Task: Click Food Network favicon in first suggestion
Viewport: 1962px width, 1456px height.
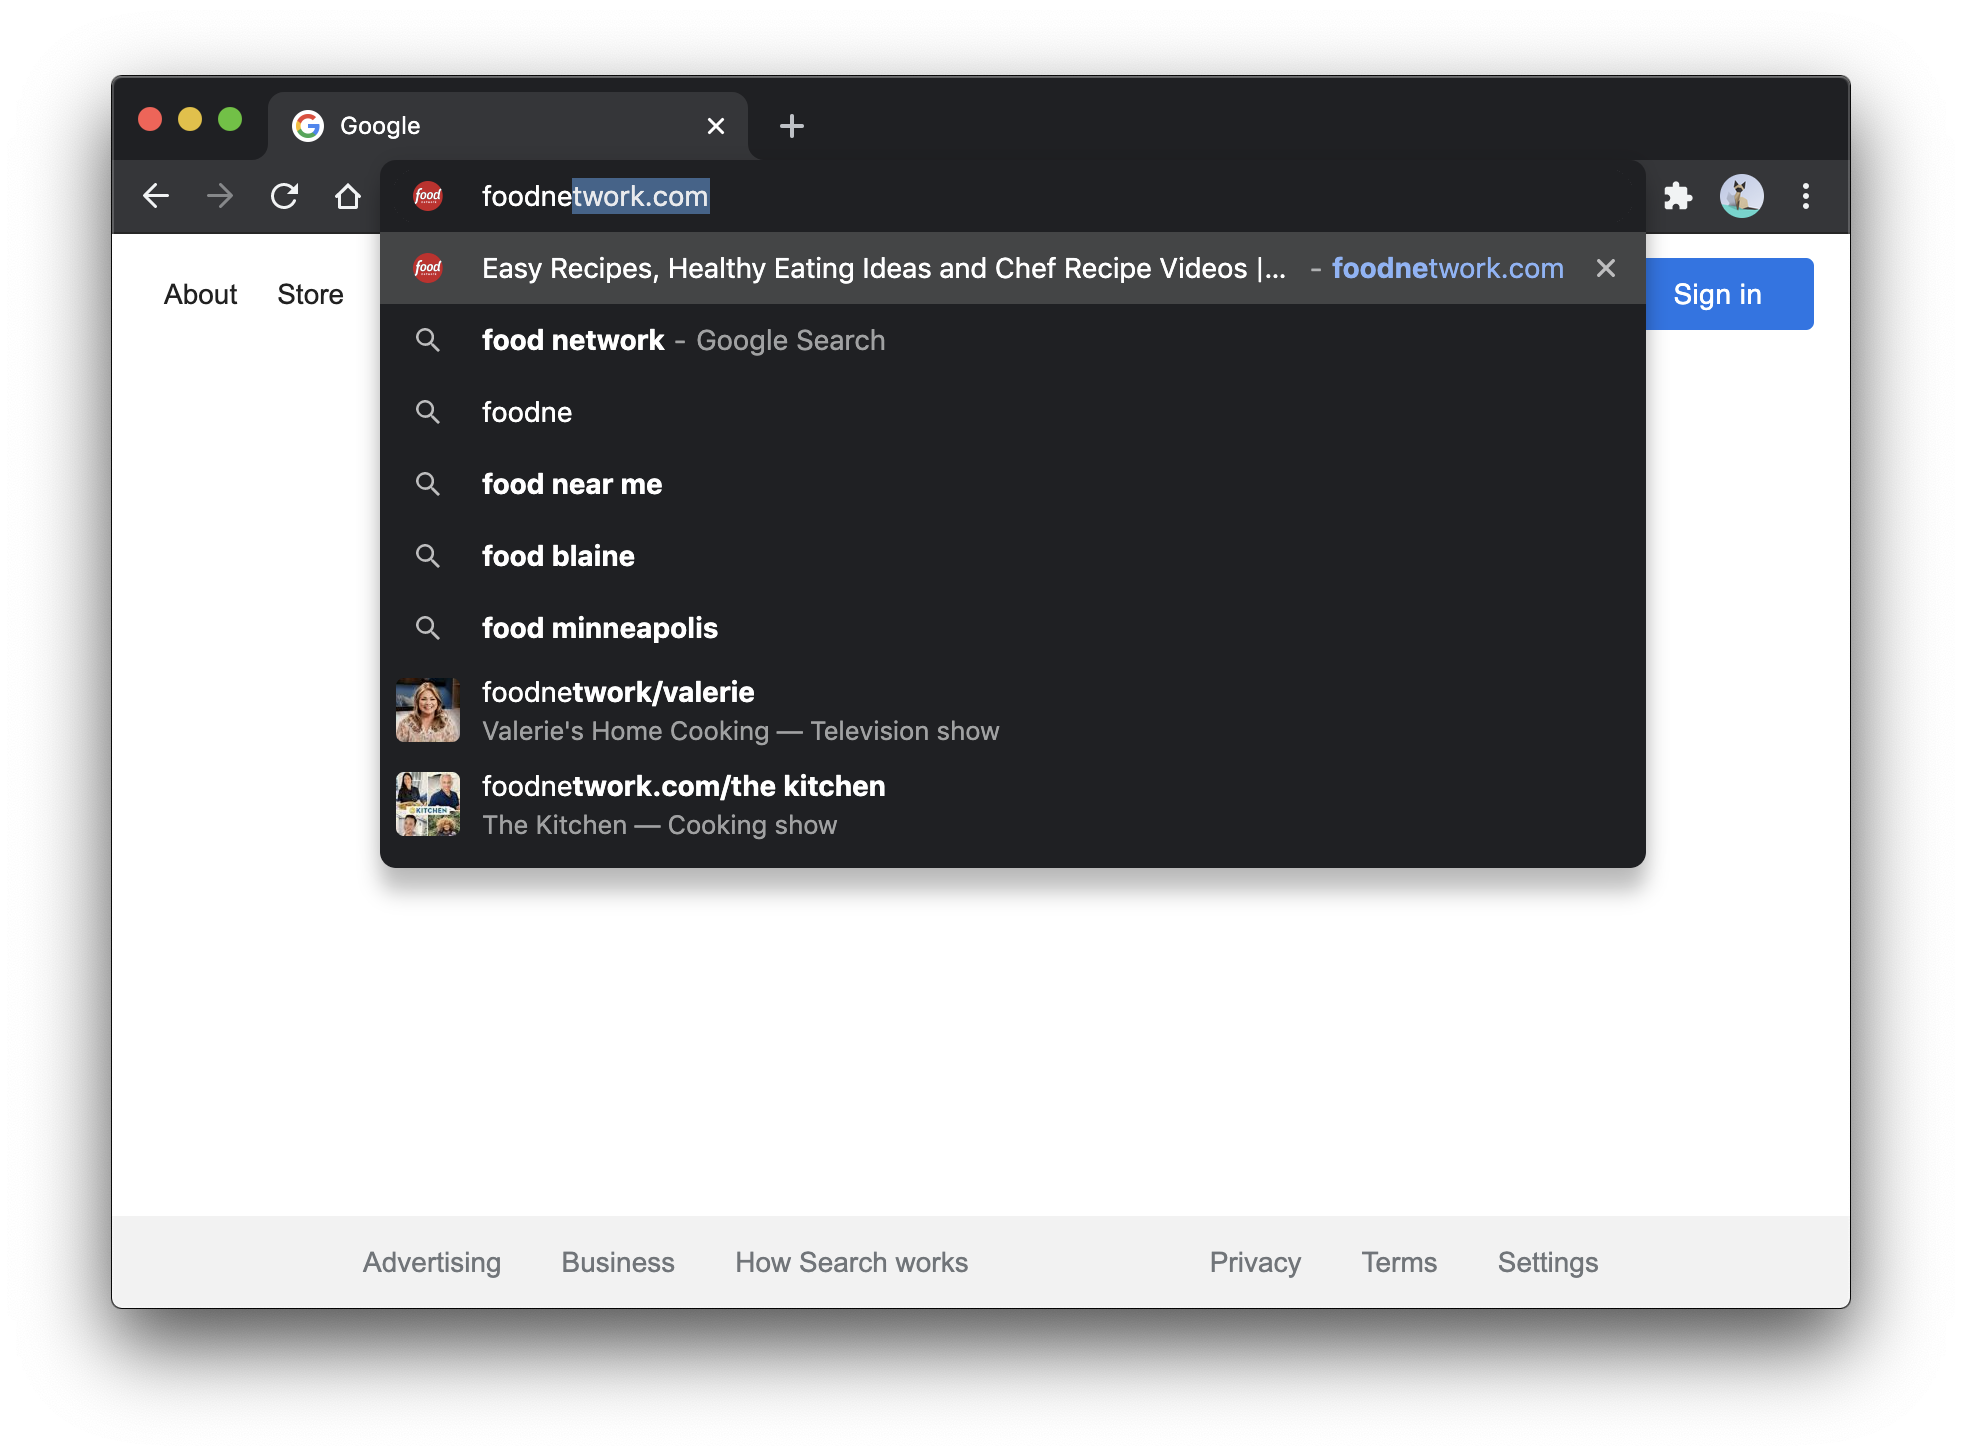Action: click(x=428, y=268)
